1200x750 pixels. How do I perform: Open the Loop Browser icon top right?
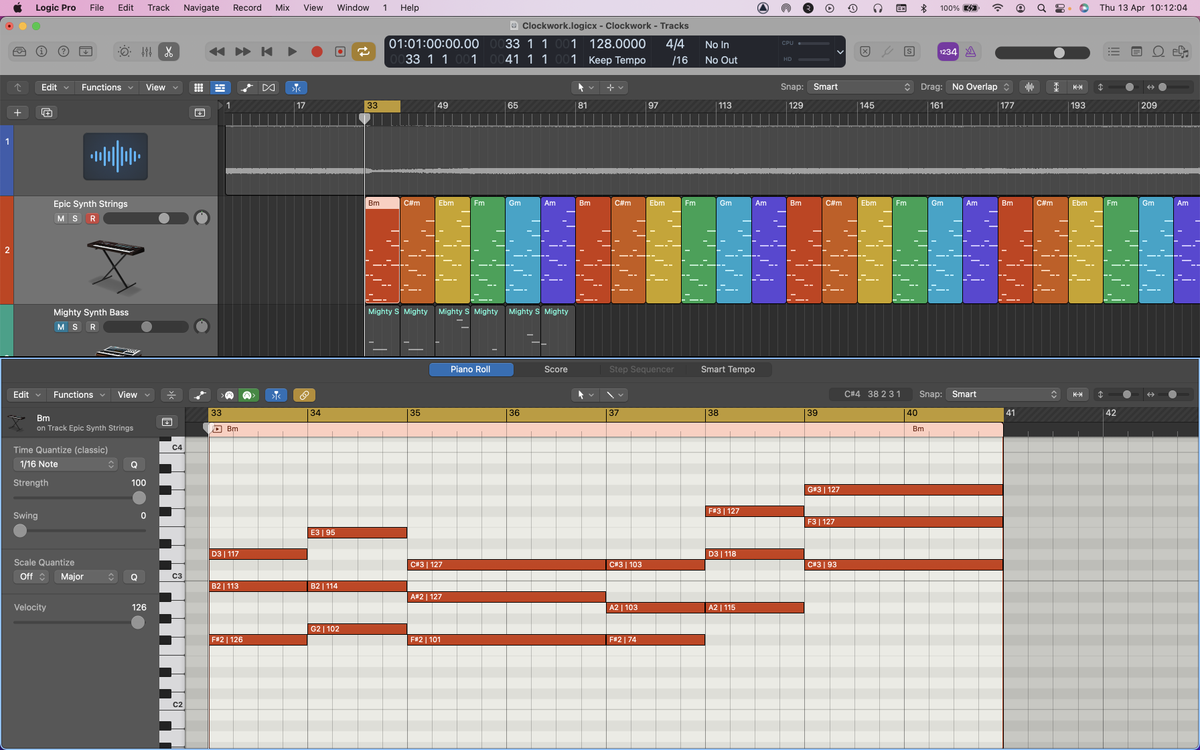1158,51
